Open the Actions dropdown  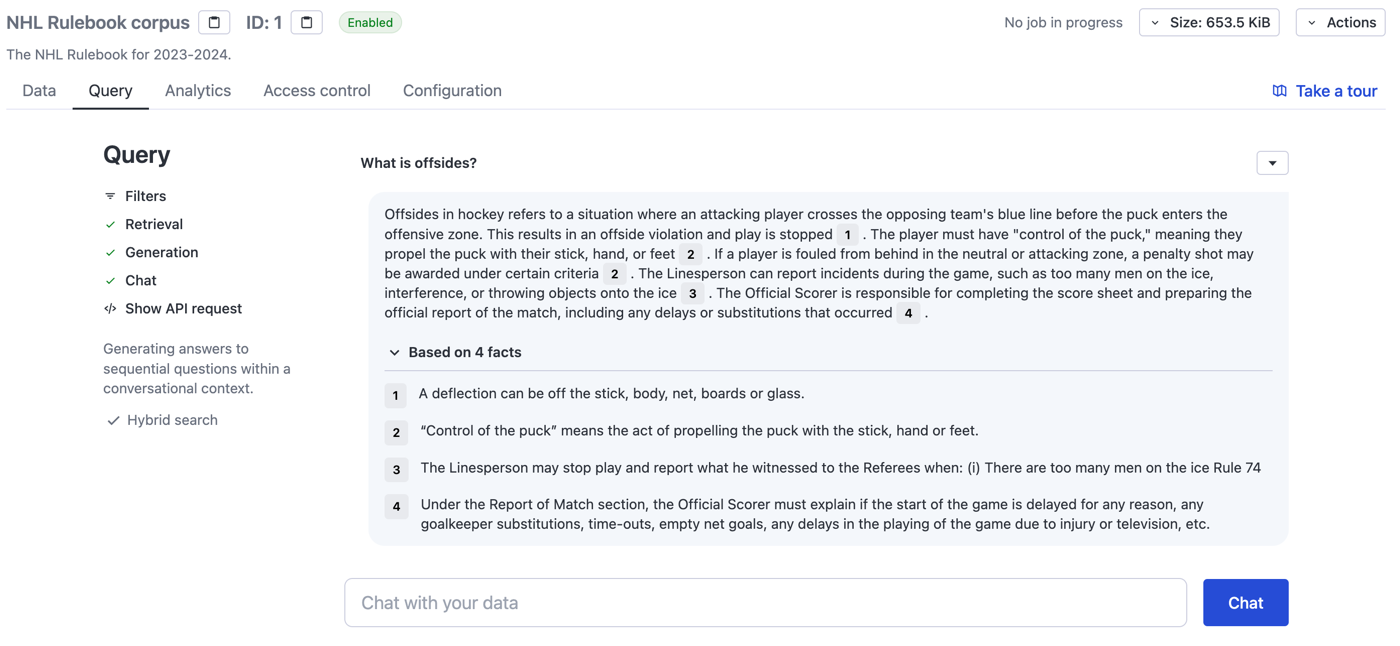pos(1340,21)
